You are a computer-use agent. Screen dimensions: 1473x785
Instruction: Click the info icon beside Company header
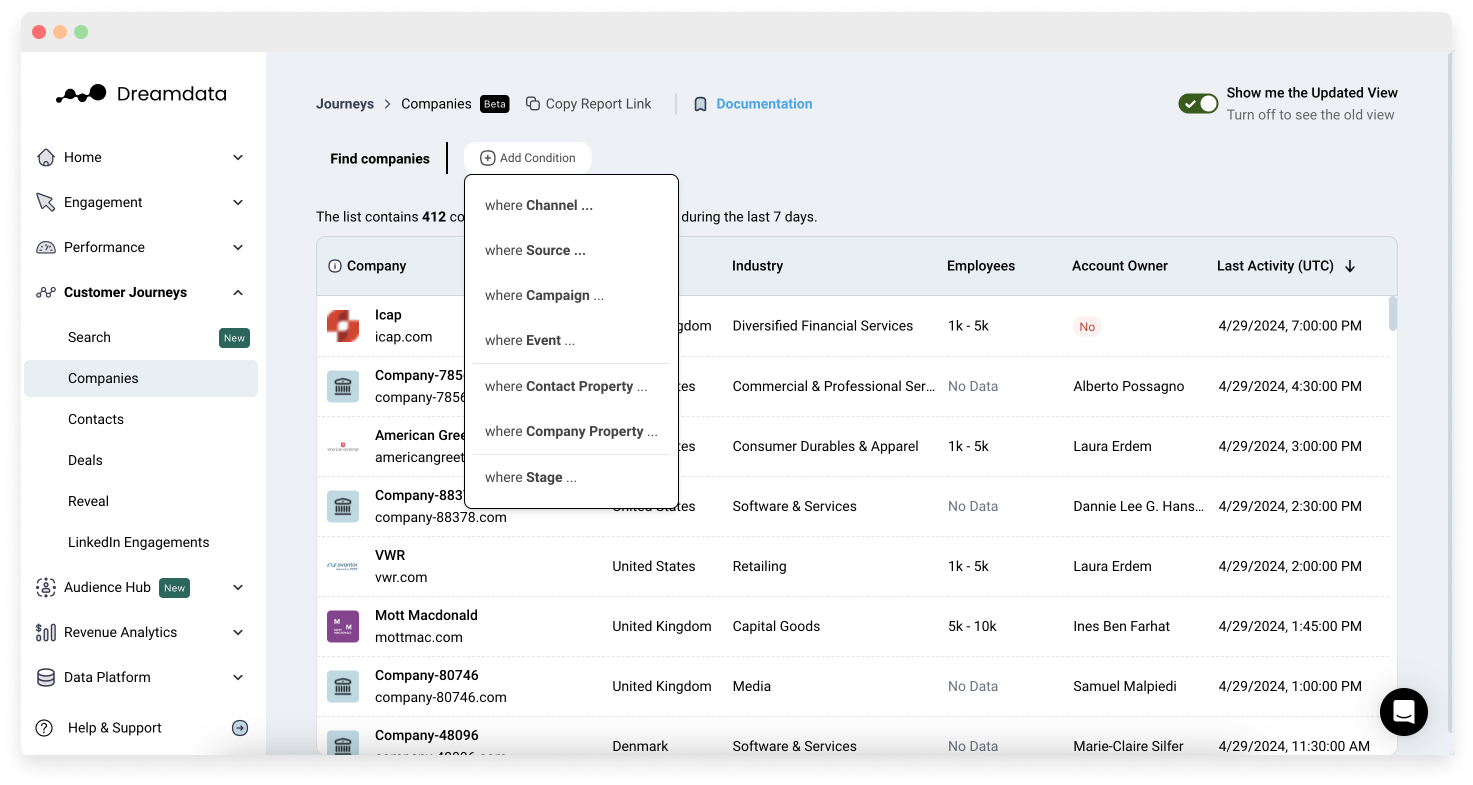click(335, 266)
